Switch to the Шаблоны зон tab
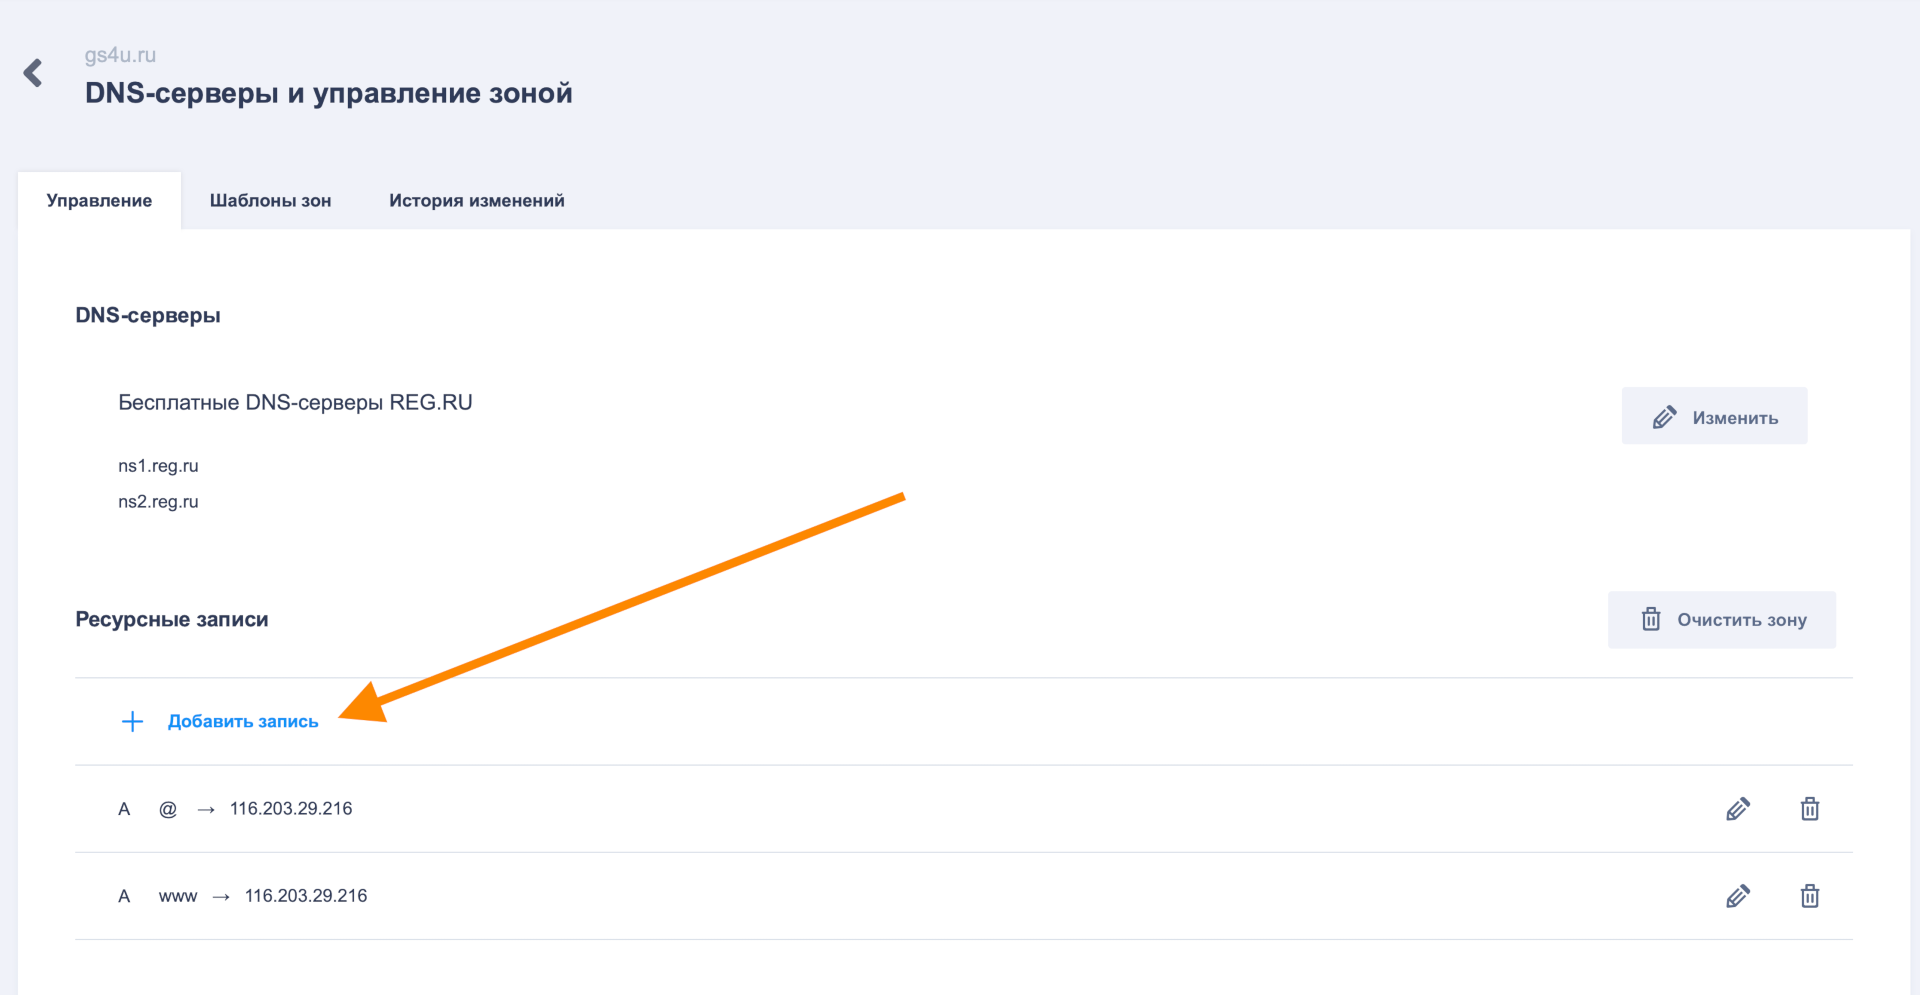1920x995 pixels. pyautogui.click(x=270, y=201)
